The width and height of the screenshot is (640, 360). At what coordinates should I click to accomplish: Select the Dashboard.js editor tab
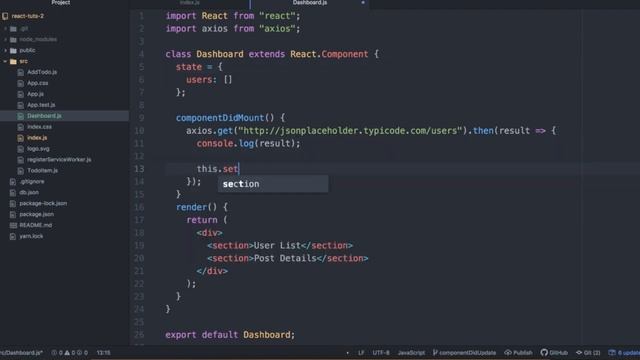pos(310,2)
